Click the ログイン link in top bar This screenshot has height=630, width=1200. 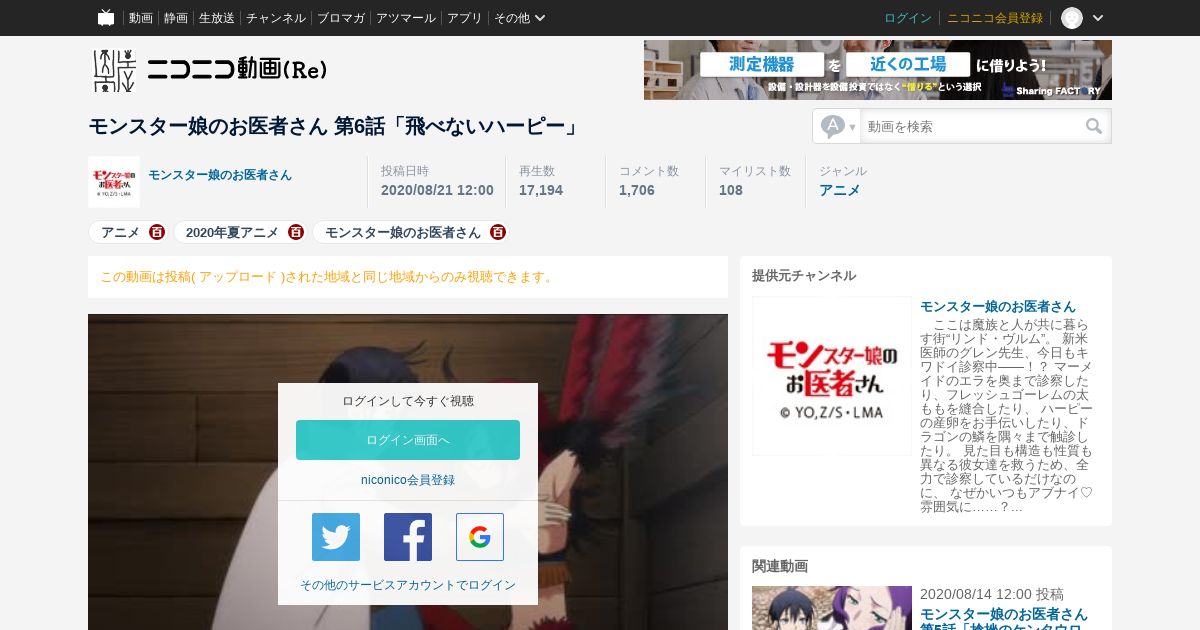point(908,18)
